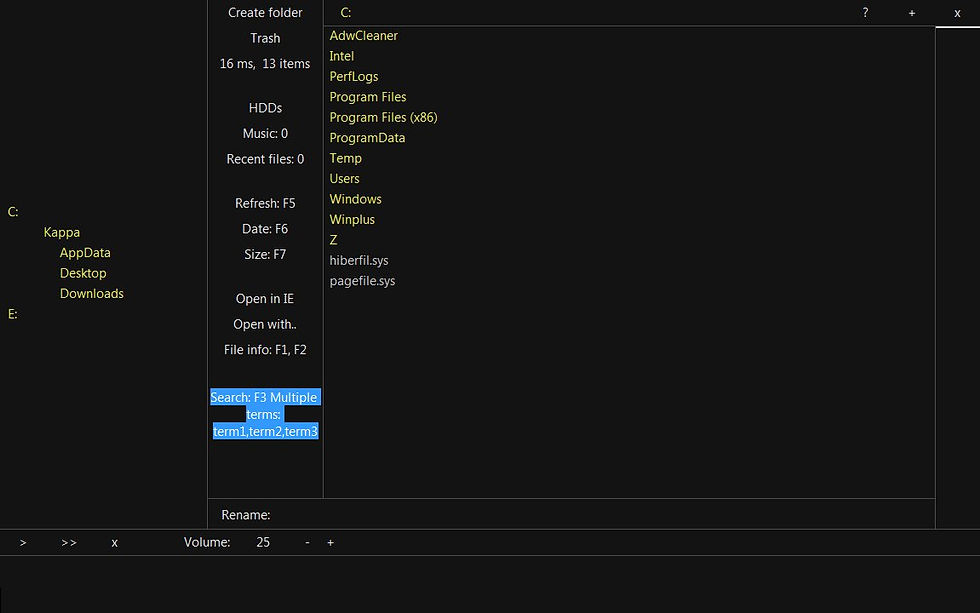
Task: Open the Users folder
Action: 344,179
